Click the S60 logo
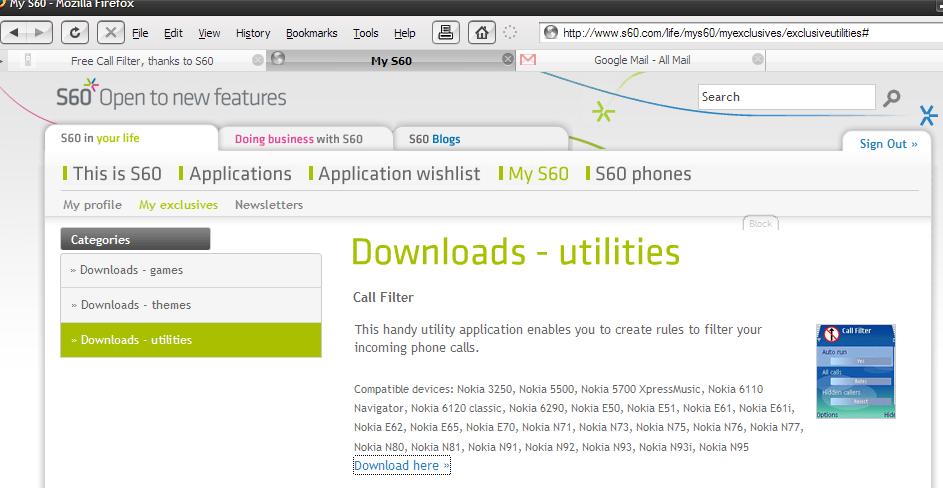Screen dimensions: 943x488 (x=76, y=96)
